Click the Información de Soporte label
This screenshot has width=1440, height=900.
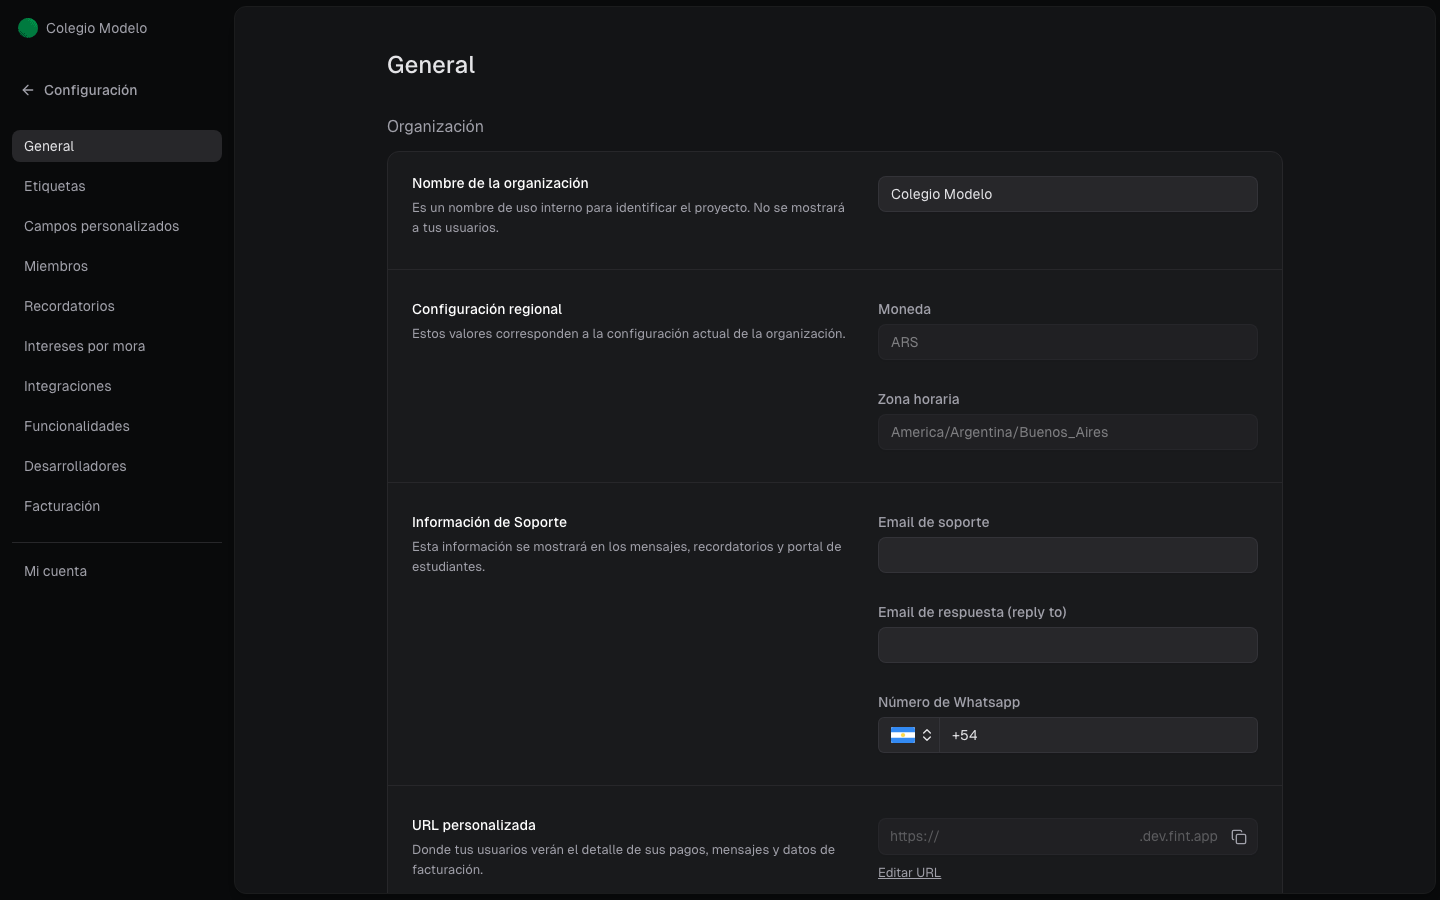coord(489,522)
